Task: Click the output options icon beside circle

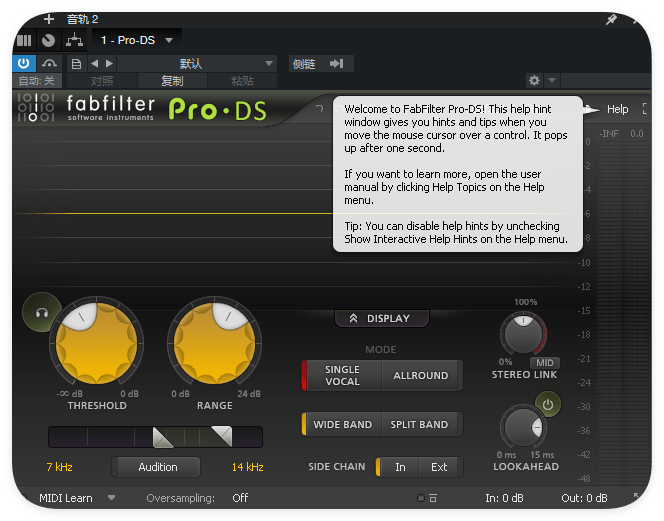Action: [x=433, y=498]
